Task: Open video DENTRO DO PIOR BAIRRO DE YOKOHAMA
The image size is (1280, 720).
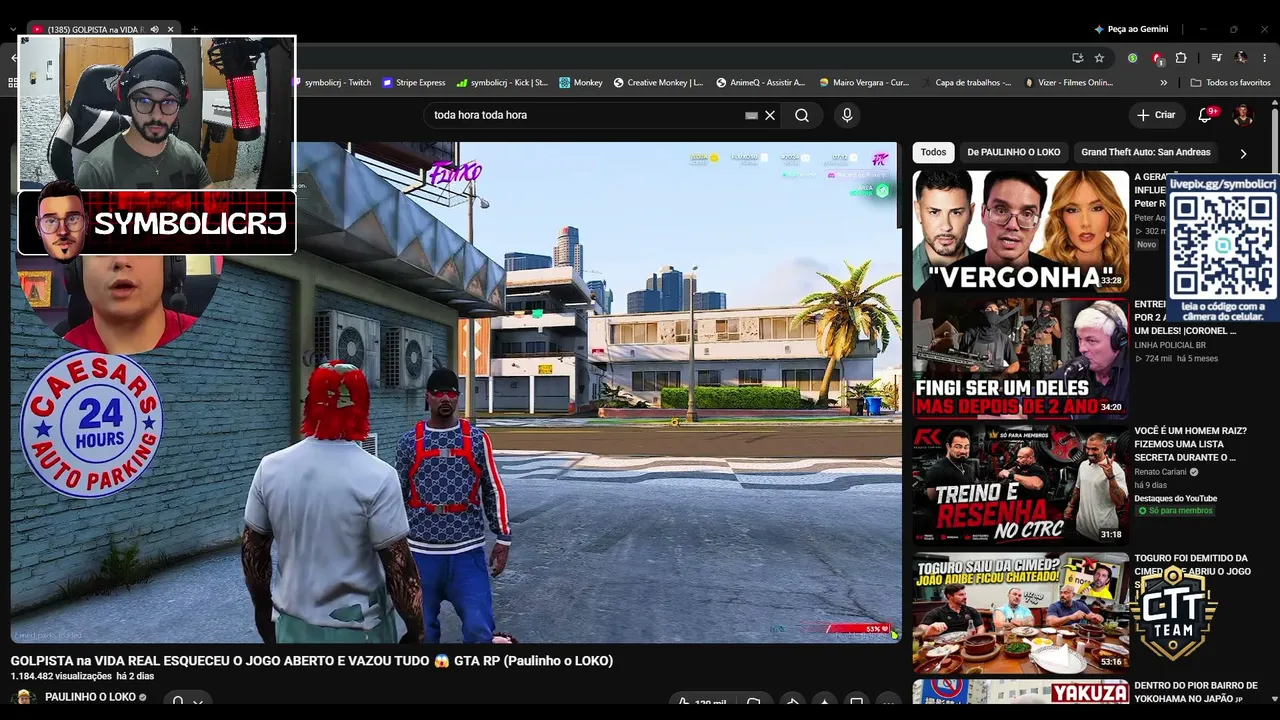Action: pyautogui.click(x=1195, y=692)
